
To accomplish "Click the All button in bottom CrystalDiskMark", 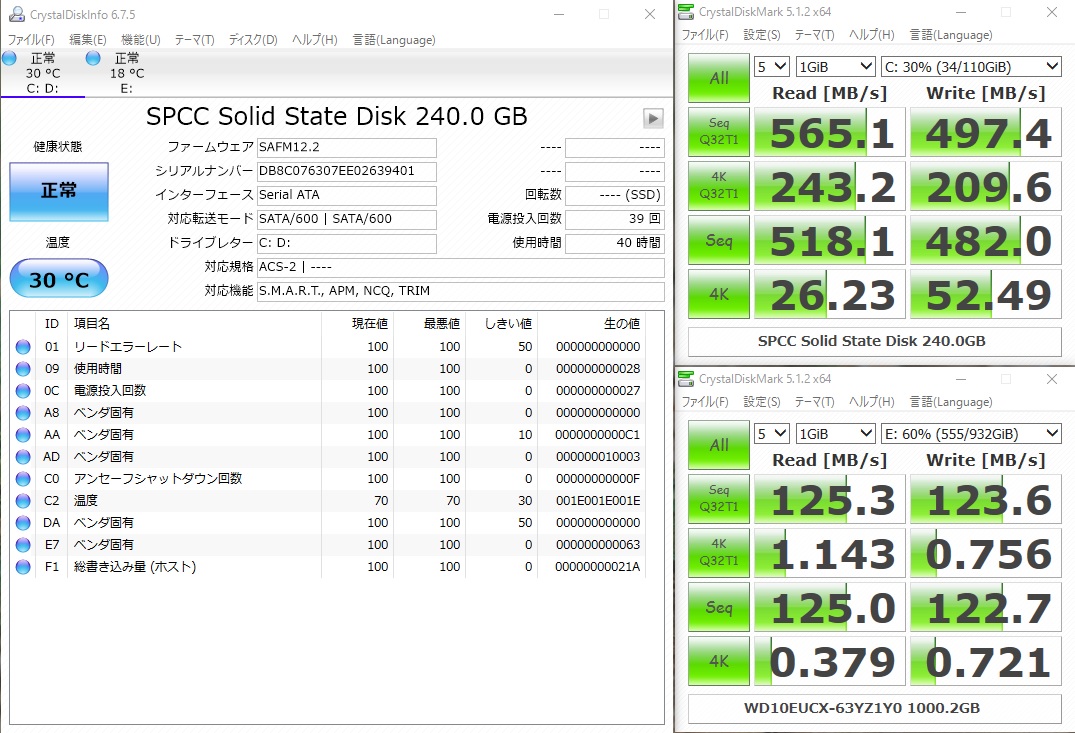I will tap(718, 445).
